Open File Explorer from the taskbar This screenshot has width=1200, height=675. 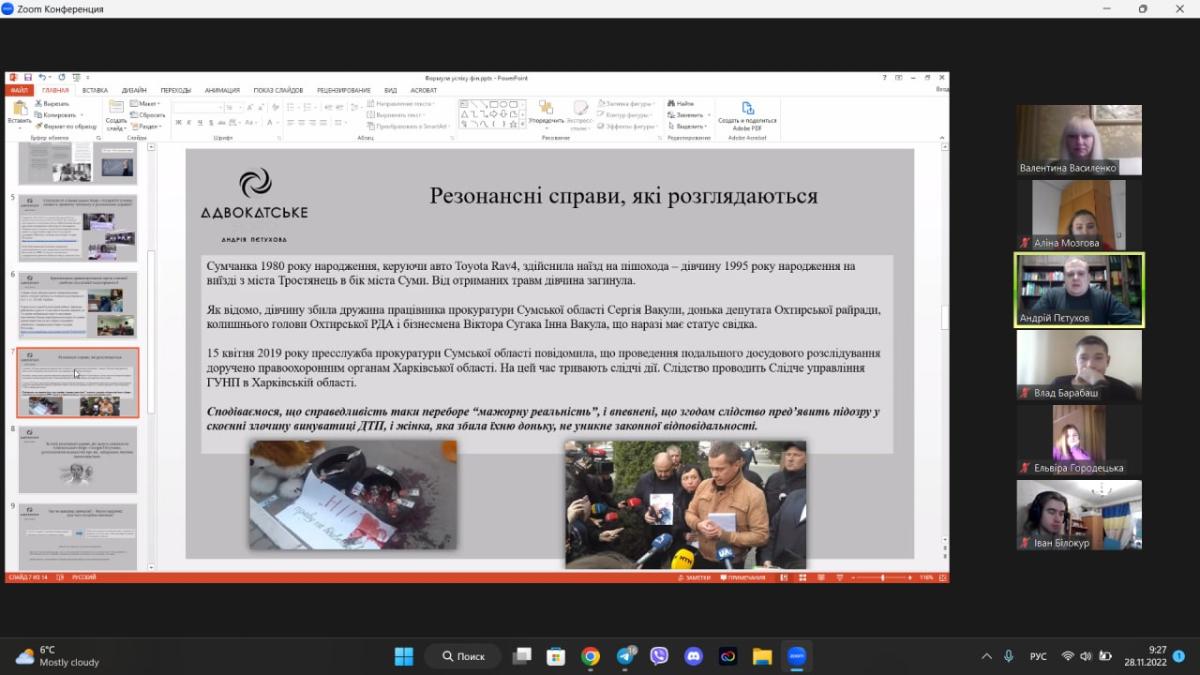763,656
